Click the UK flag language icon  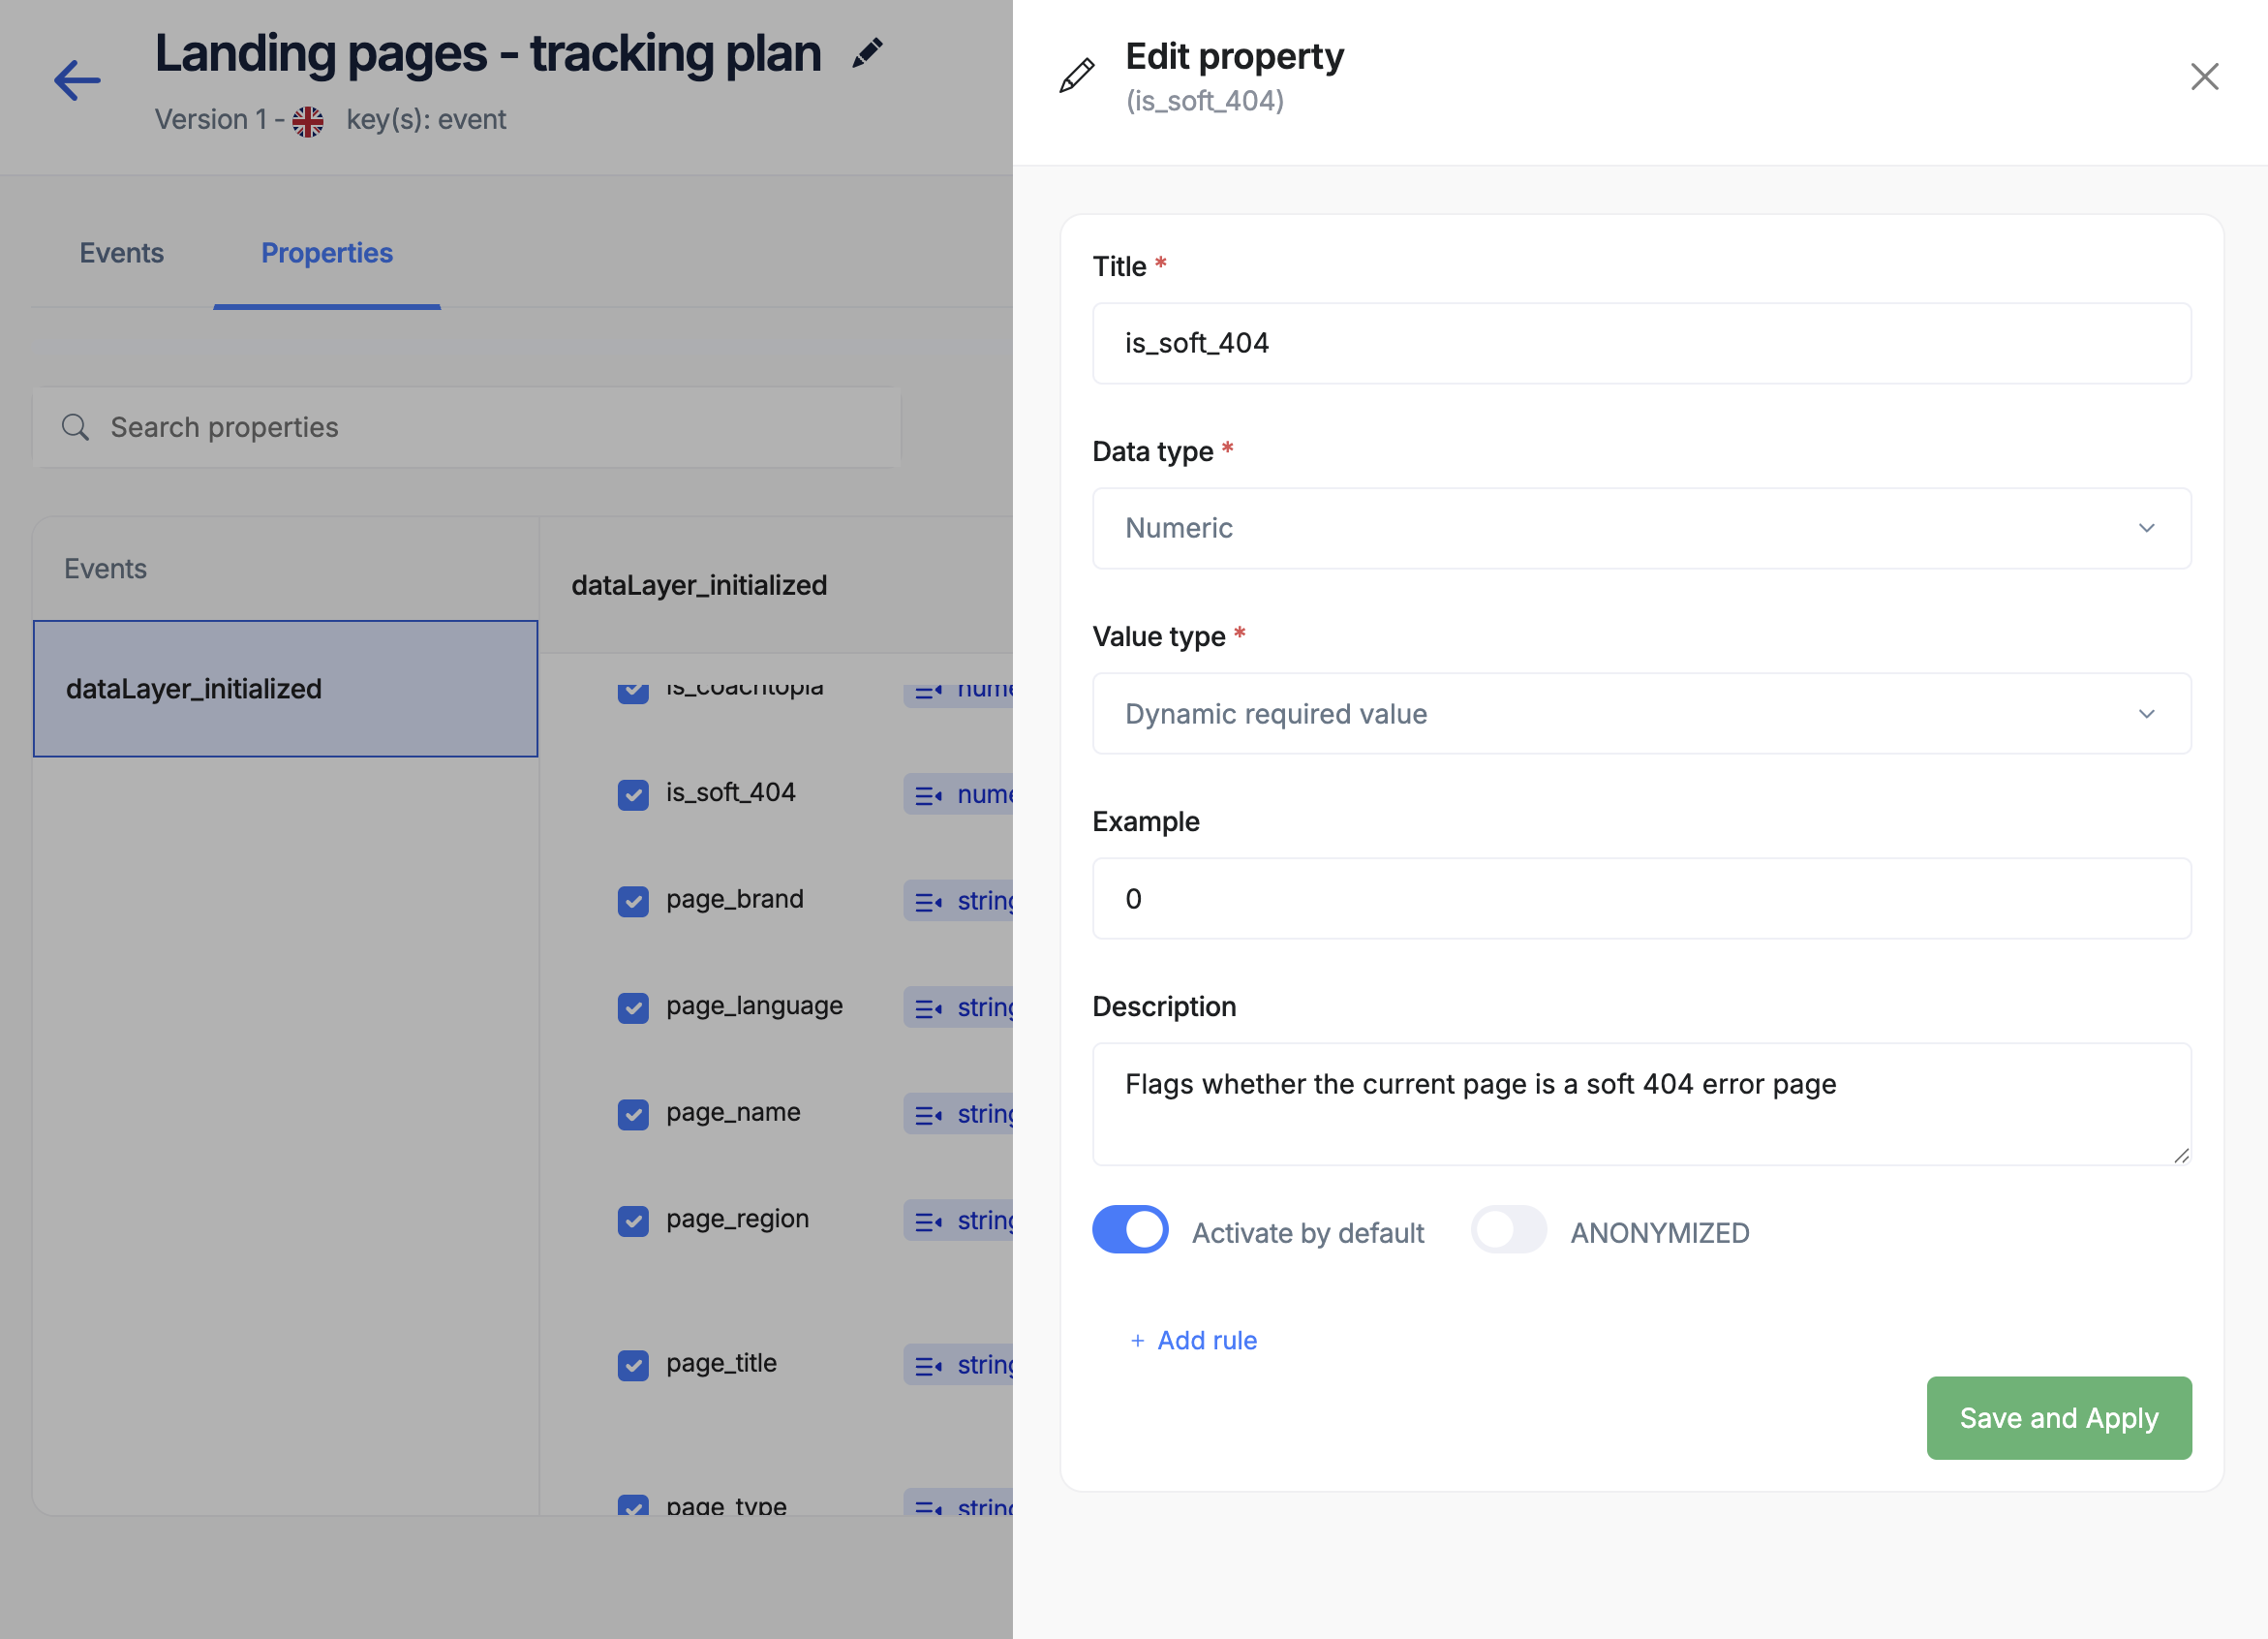(308, 121)
